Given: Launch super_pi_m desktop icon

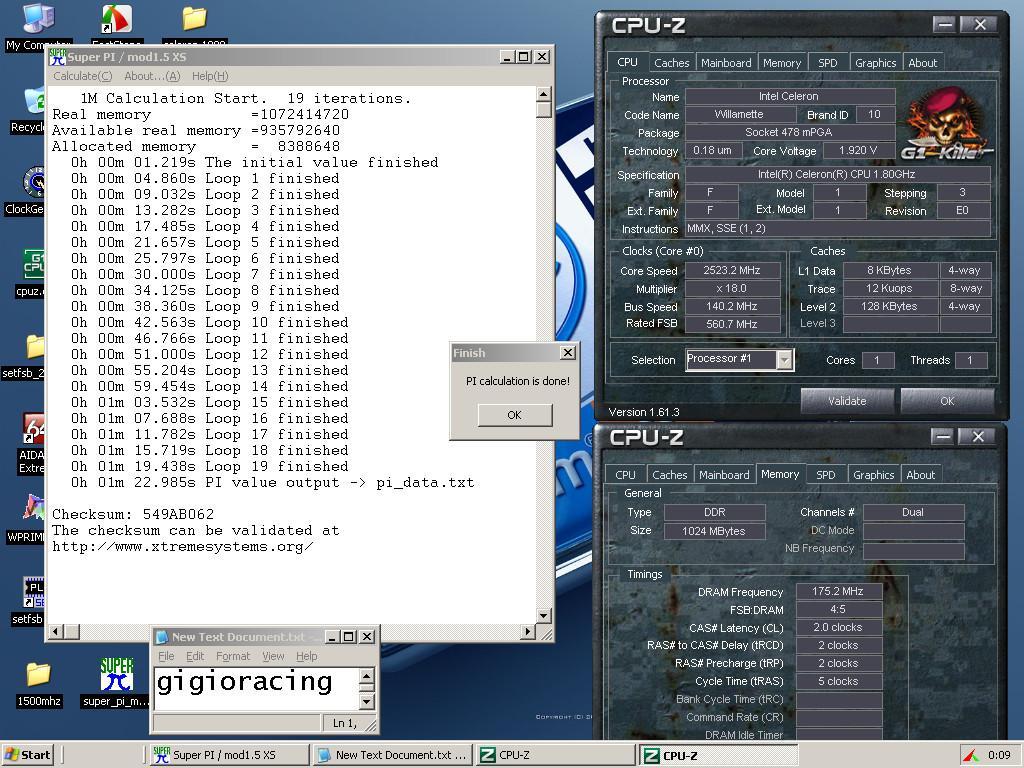Looking at the screenshot, I should (116, 674).
